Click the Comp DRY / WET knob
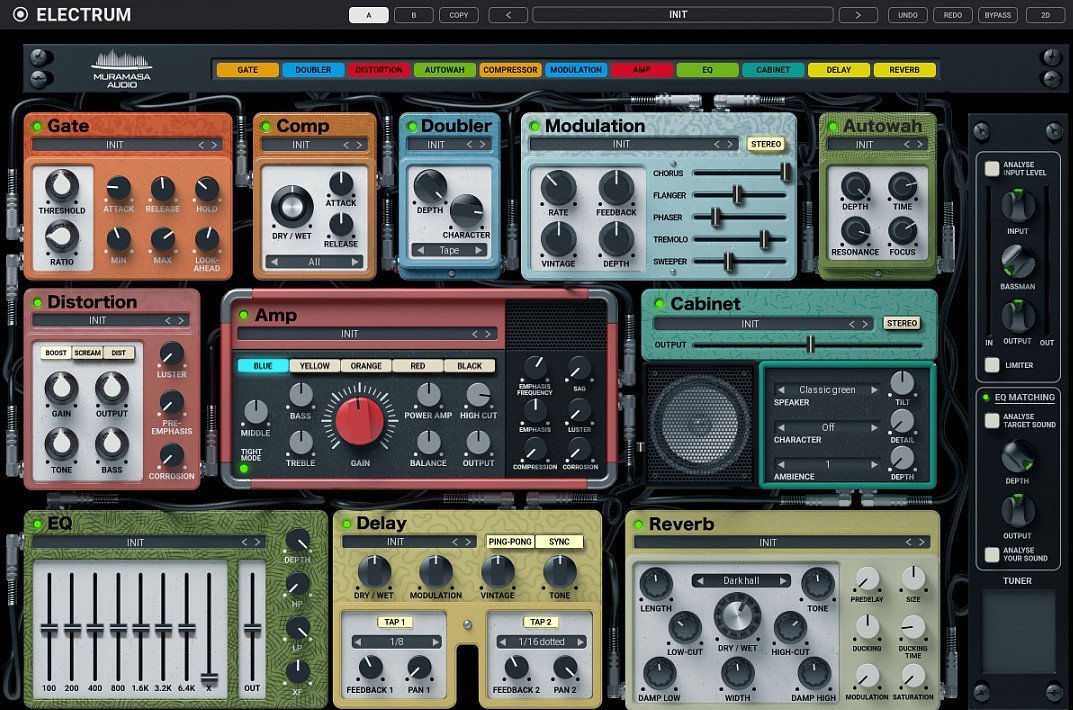 [x=291, y=206]
